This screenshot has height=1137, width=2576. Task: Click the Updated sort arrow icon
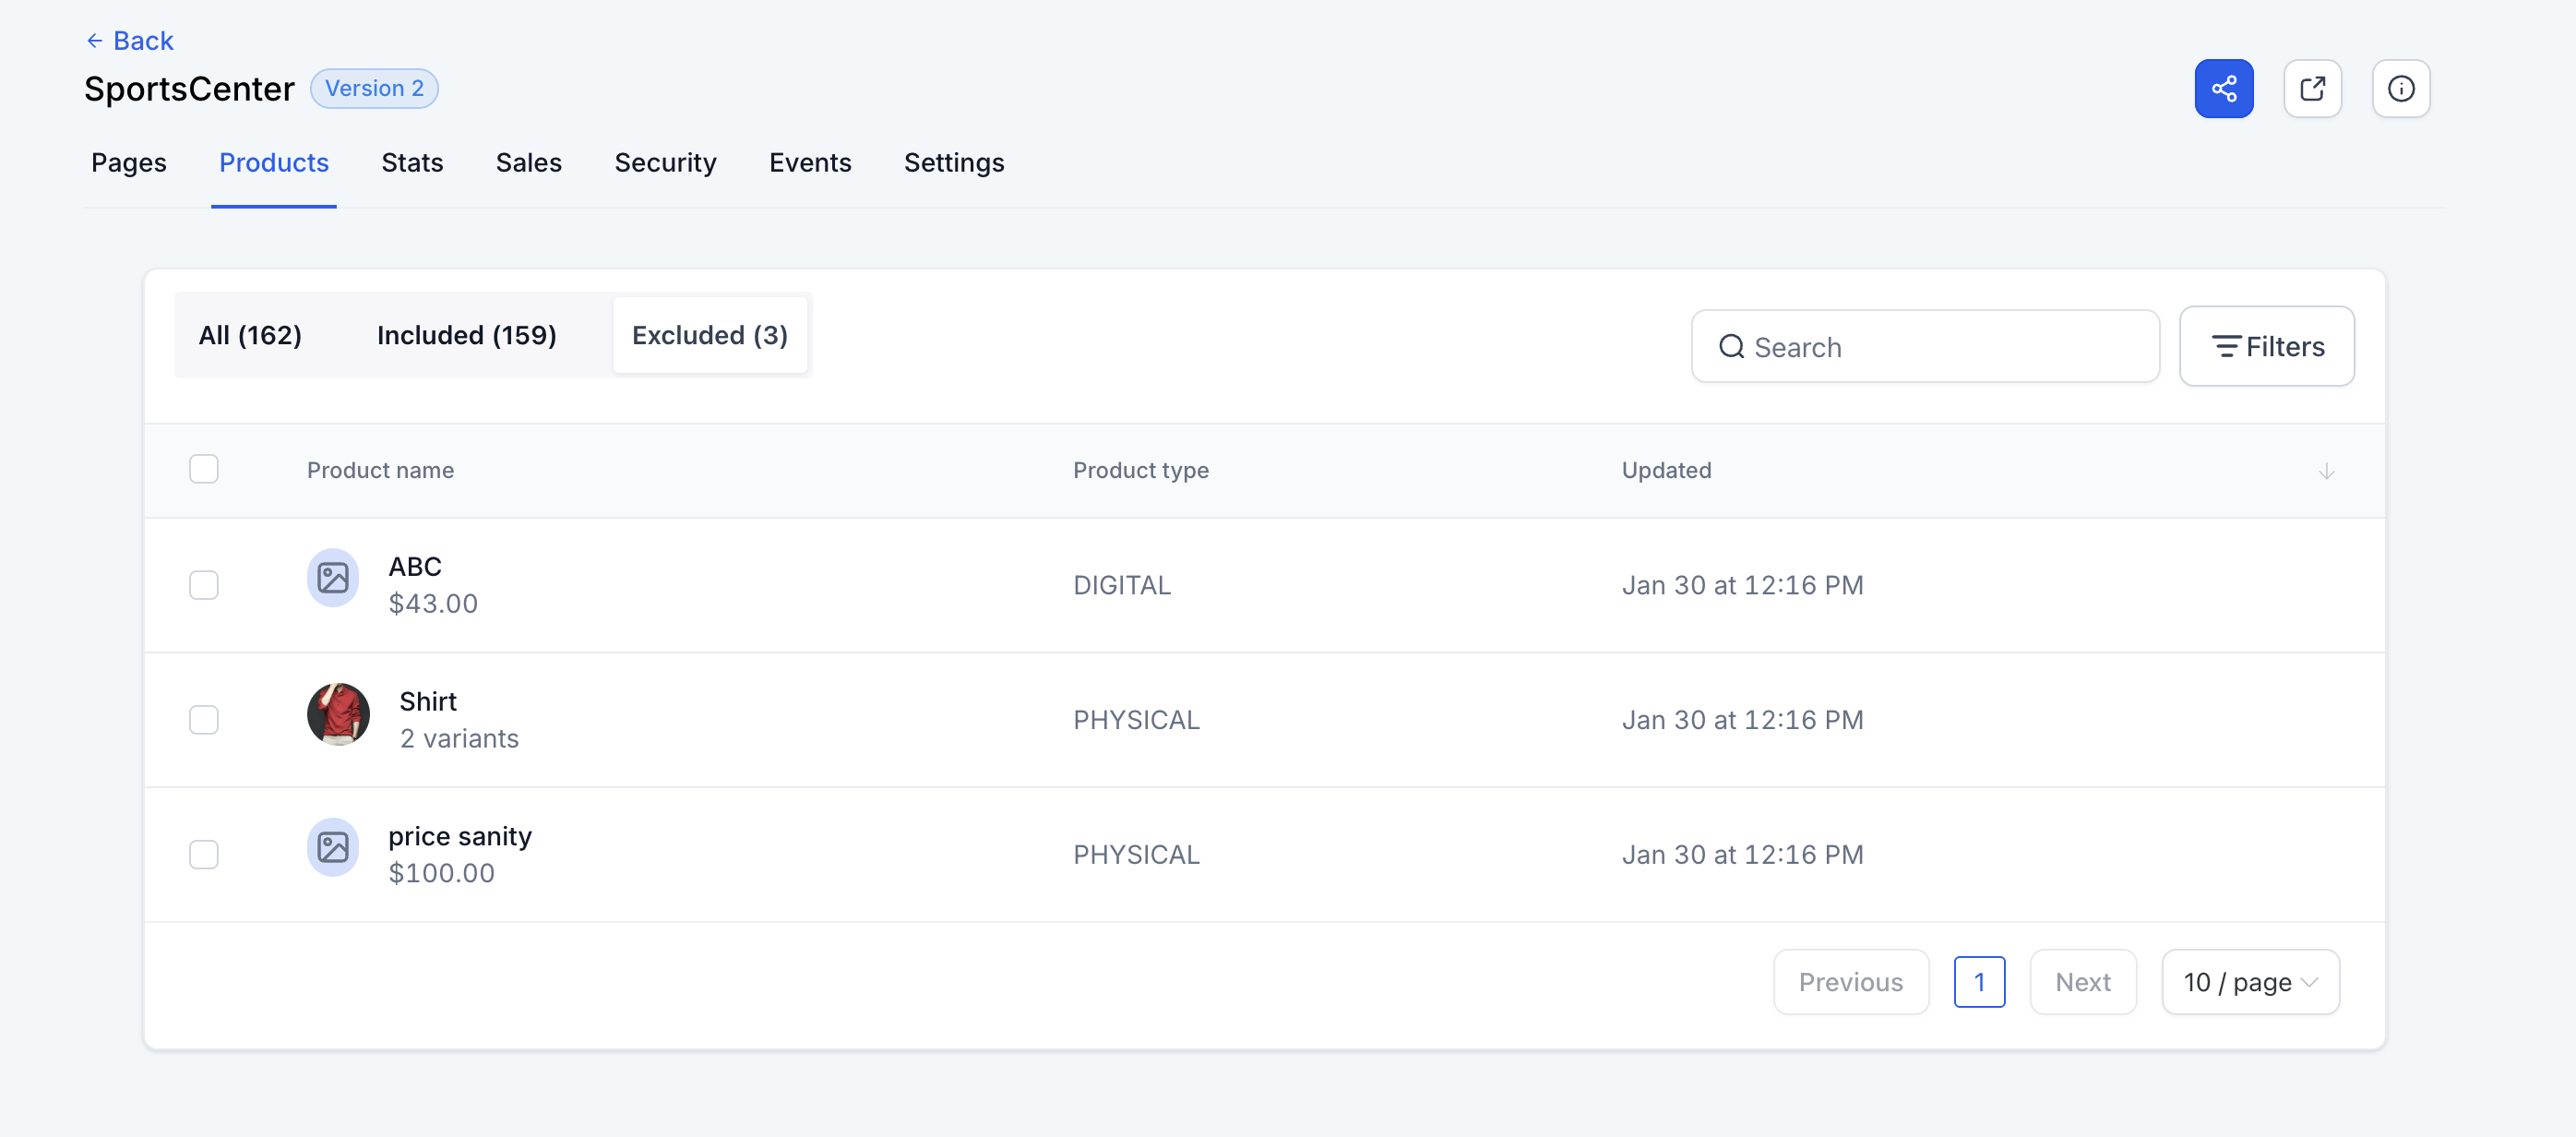2326,471
